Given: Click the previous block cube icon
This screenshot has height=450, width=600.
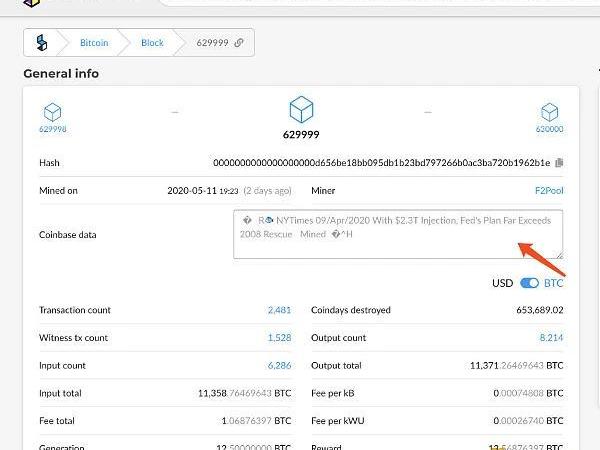Looking at the screenshot, I should tap(52, 112).
